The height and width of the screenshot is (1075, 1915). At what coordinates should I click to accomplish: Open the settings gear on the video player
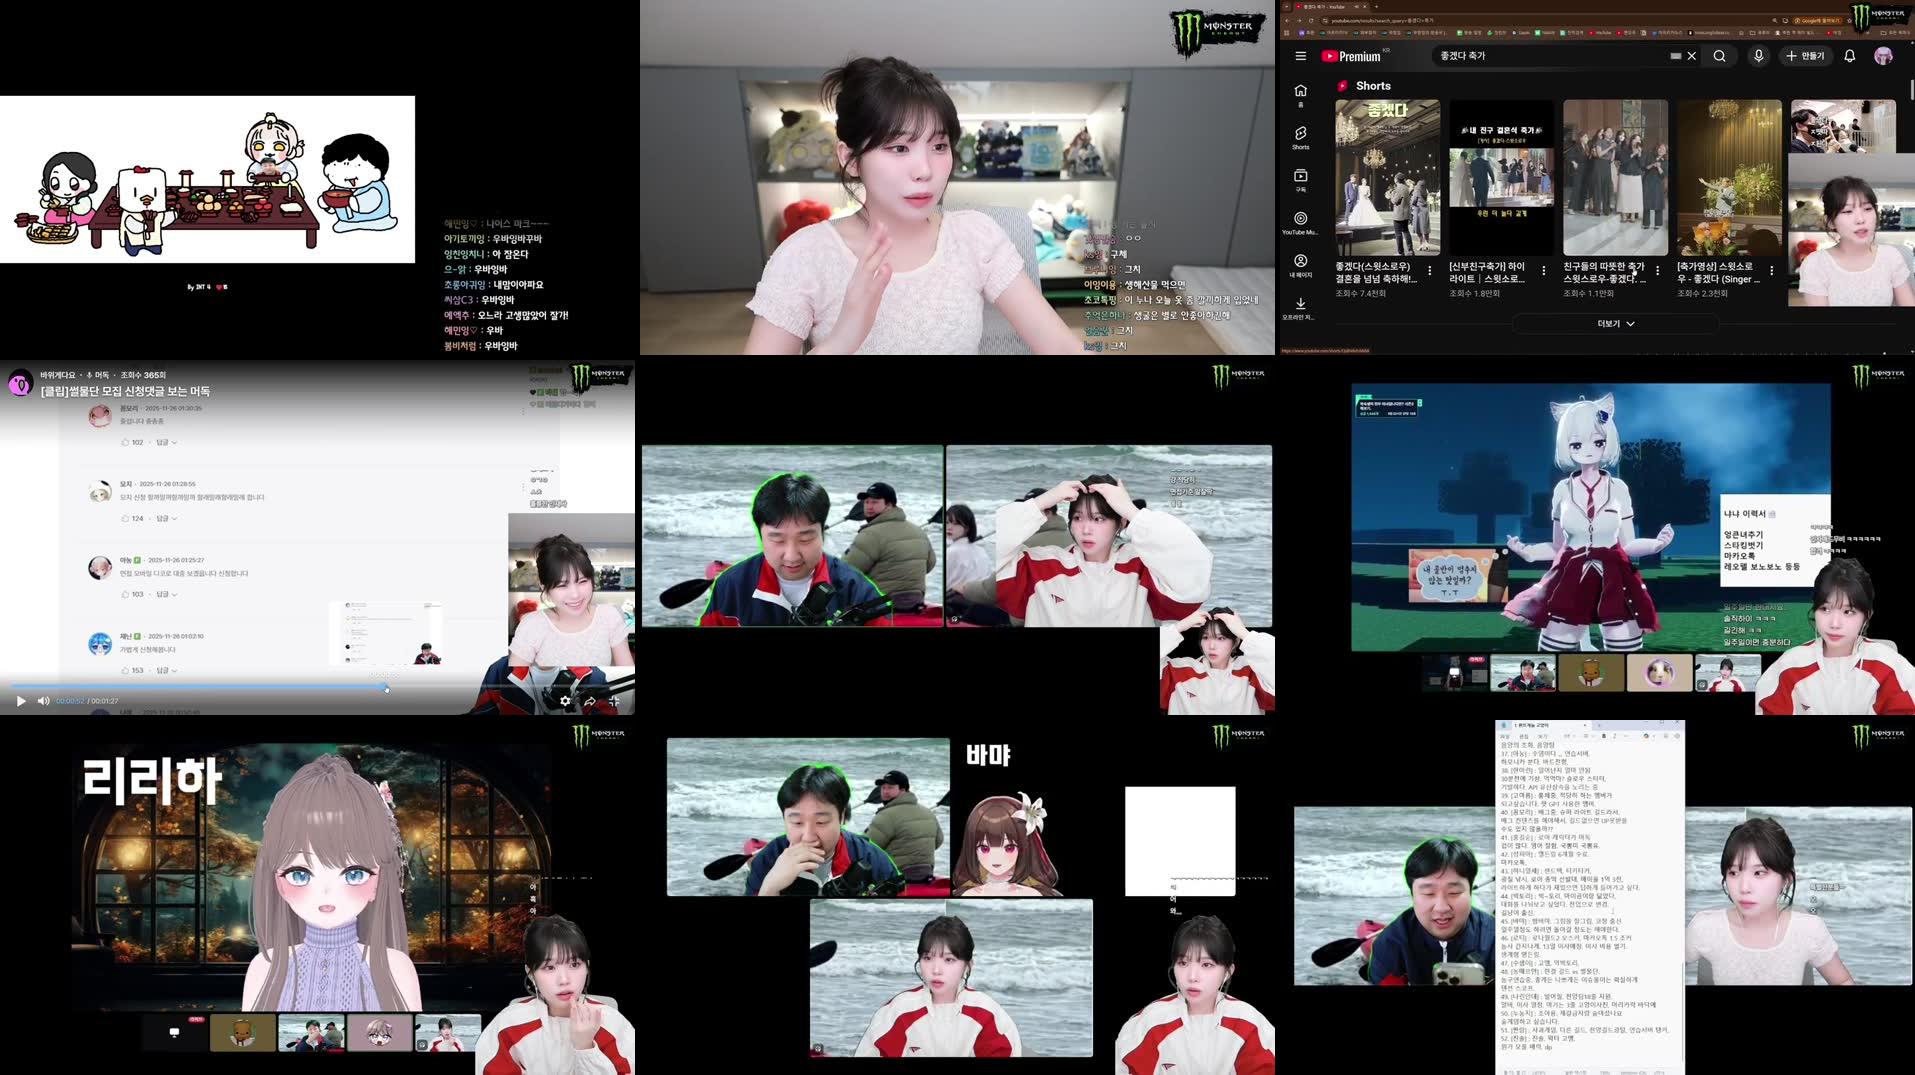(x=565, y=701)
